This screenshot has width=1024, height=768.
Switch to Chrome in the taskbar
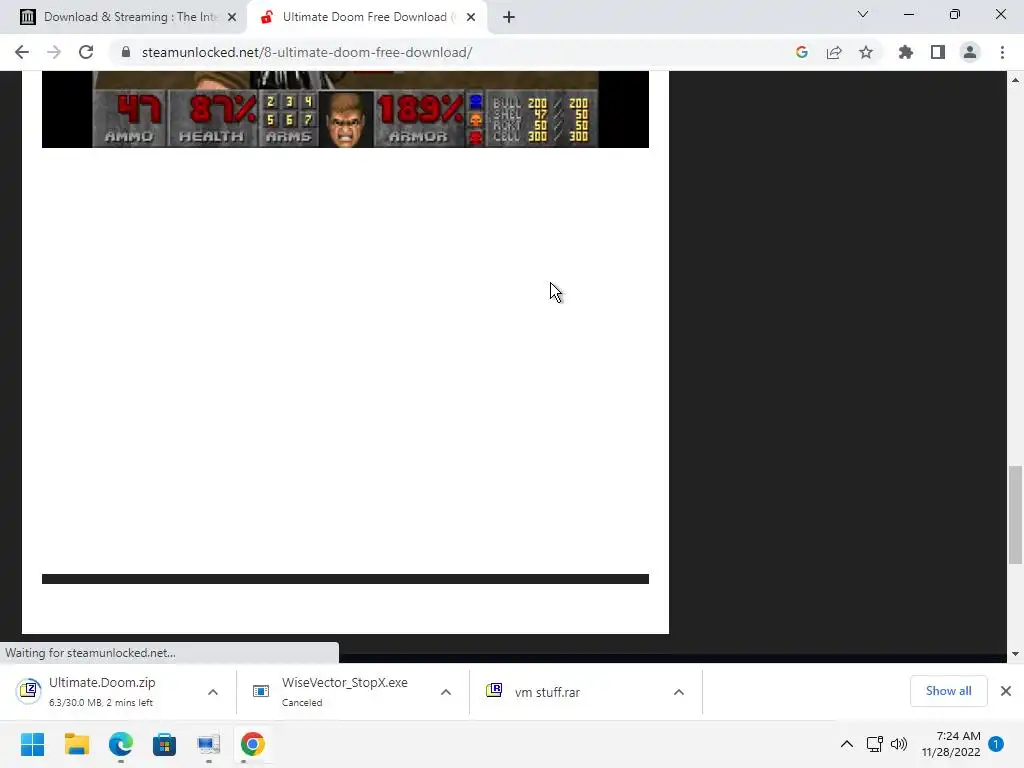point(253,744)
